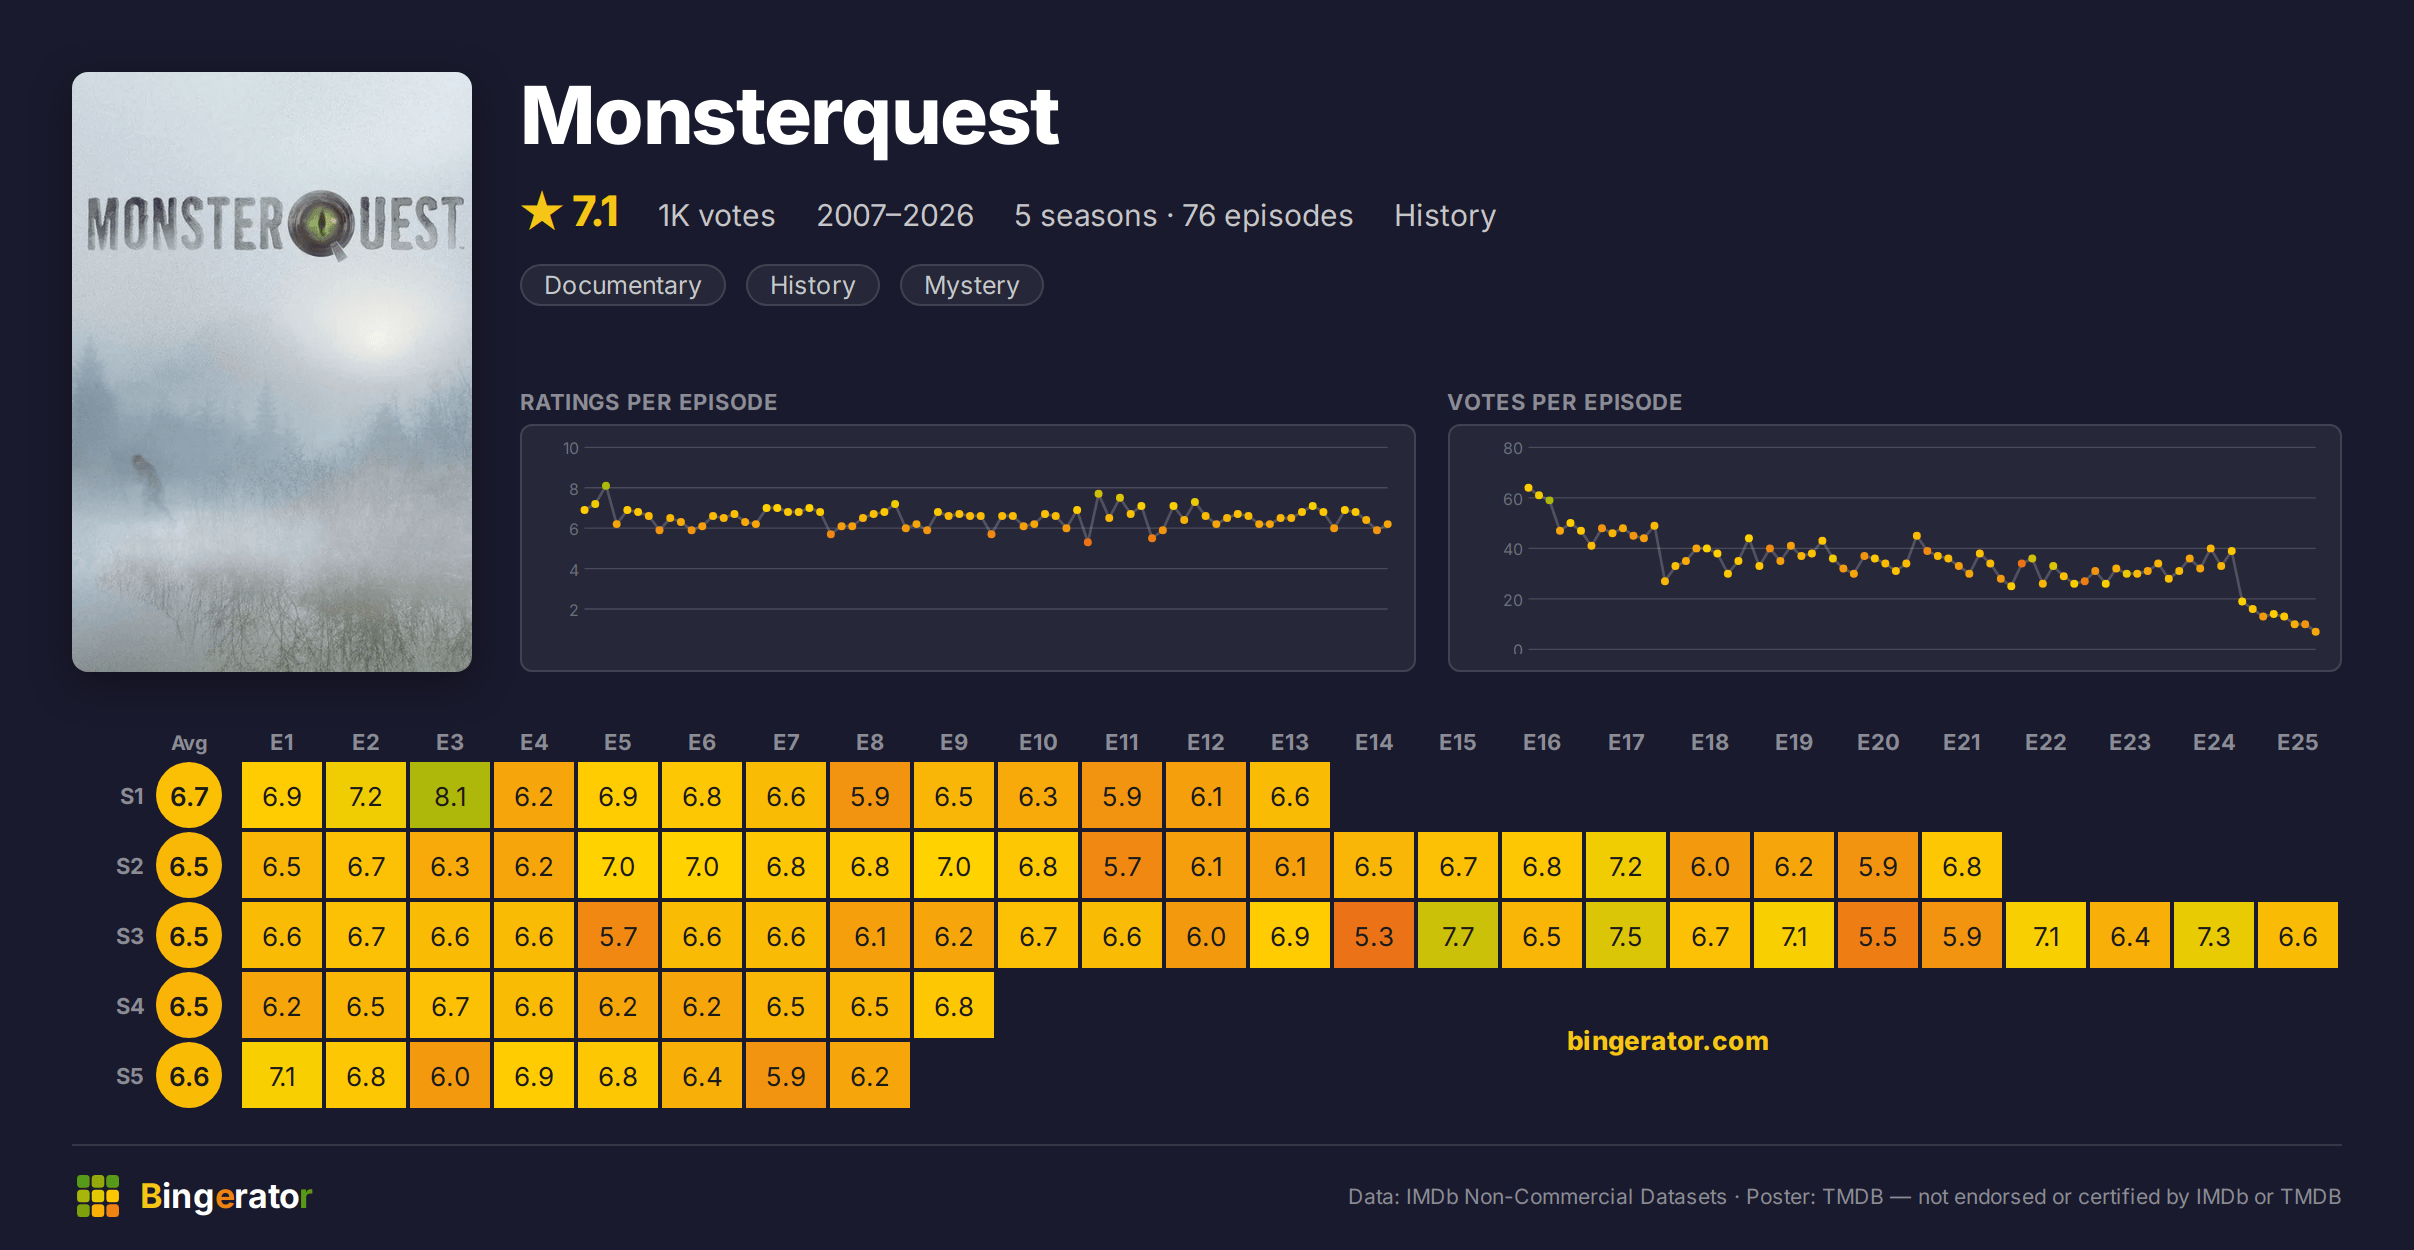Open the bingerator.com link

[1668, 1041]
